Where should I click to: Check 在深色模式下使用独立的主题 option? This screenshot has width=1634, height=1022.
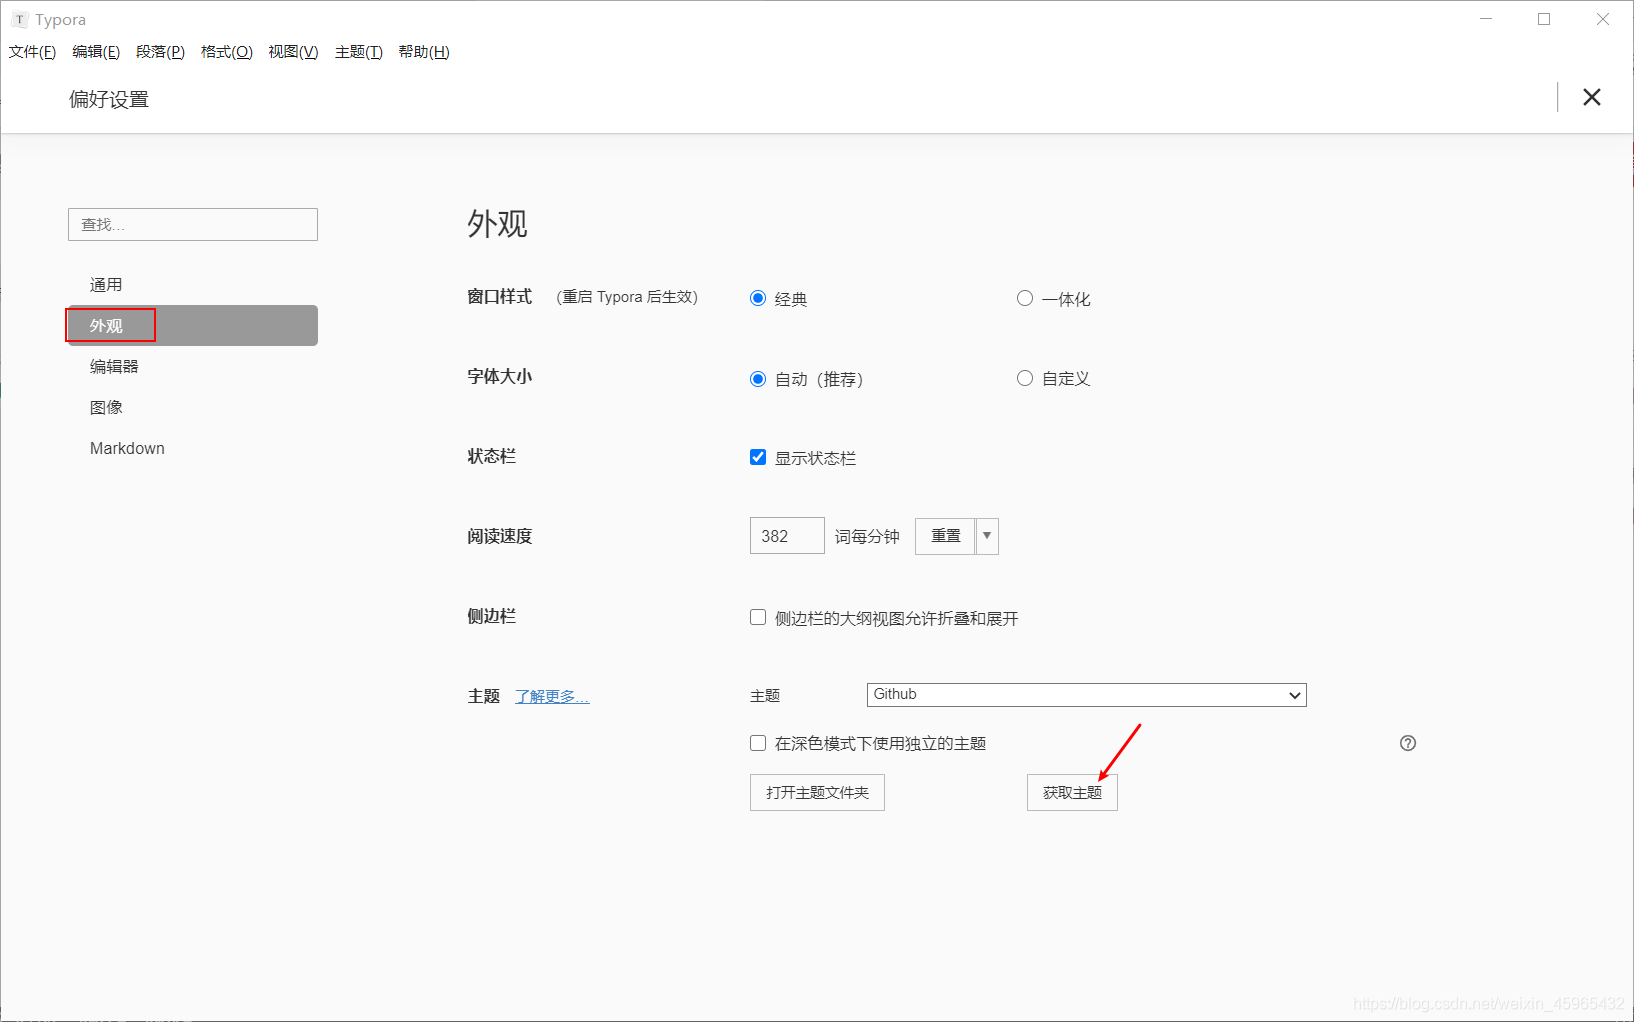pos(758,743)
